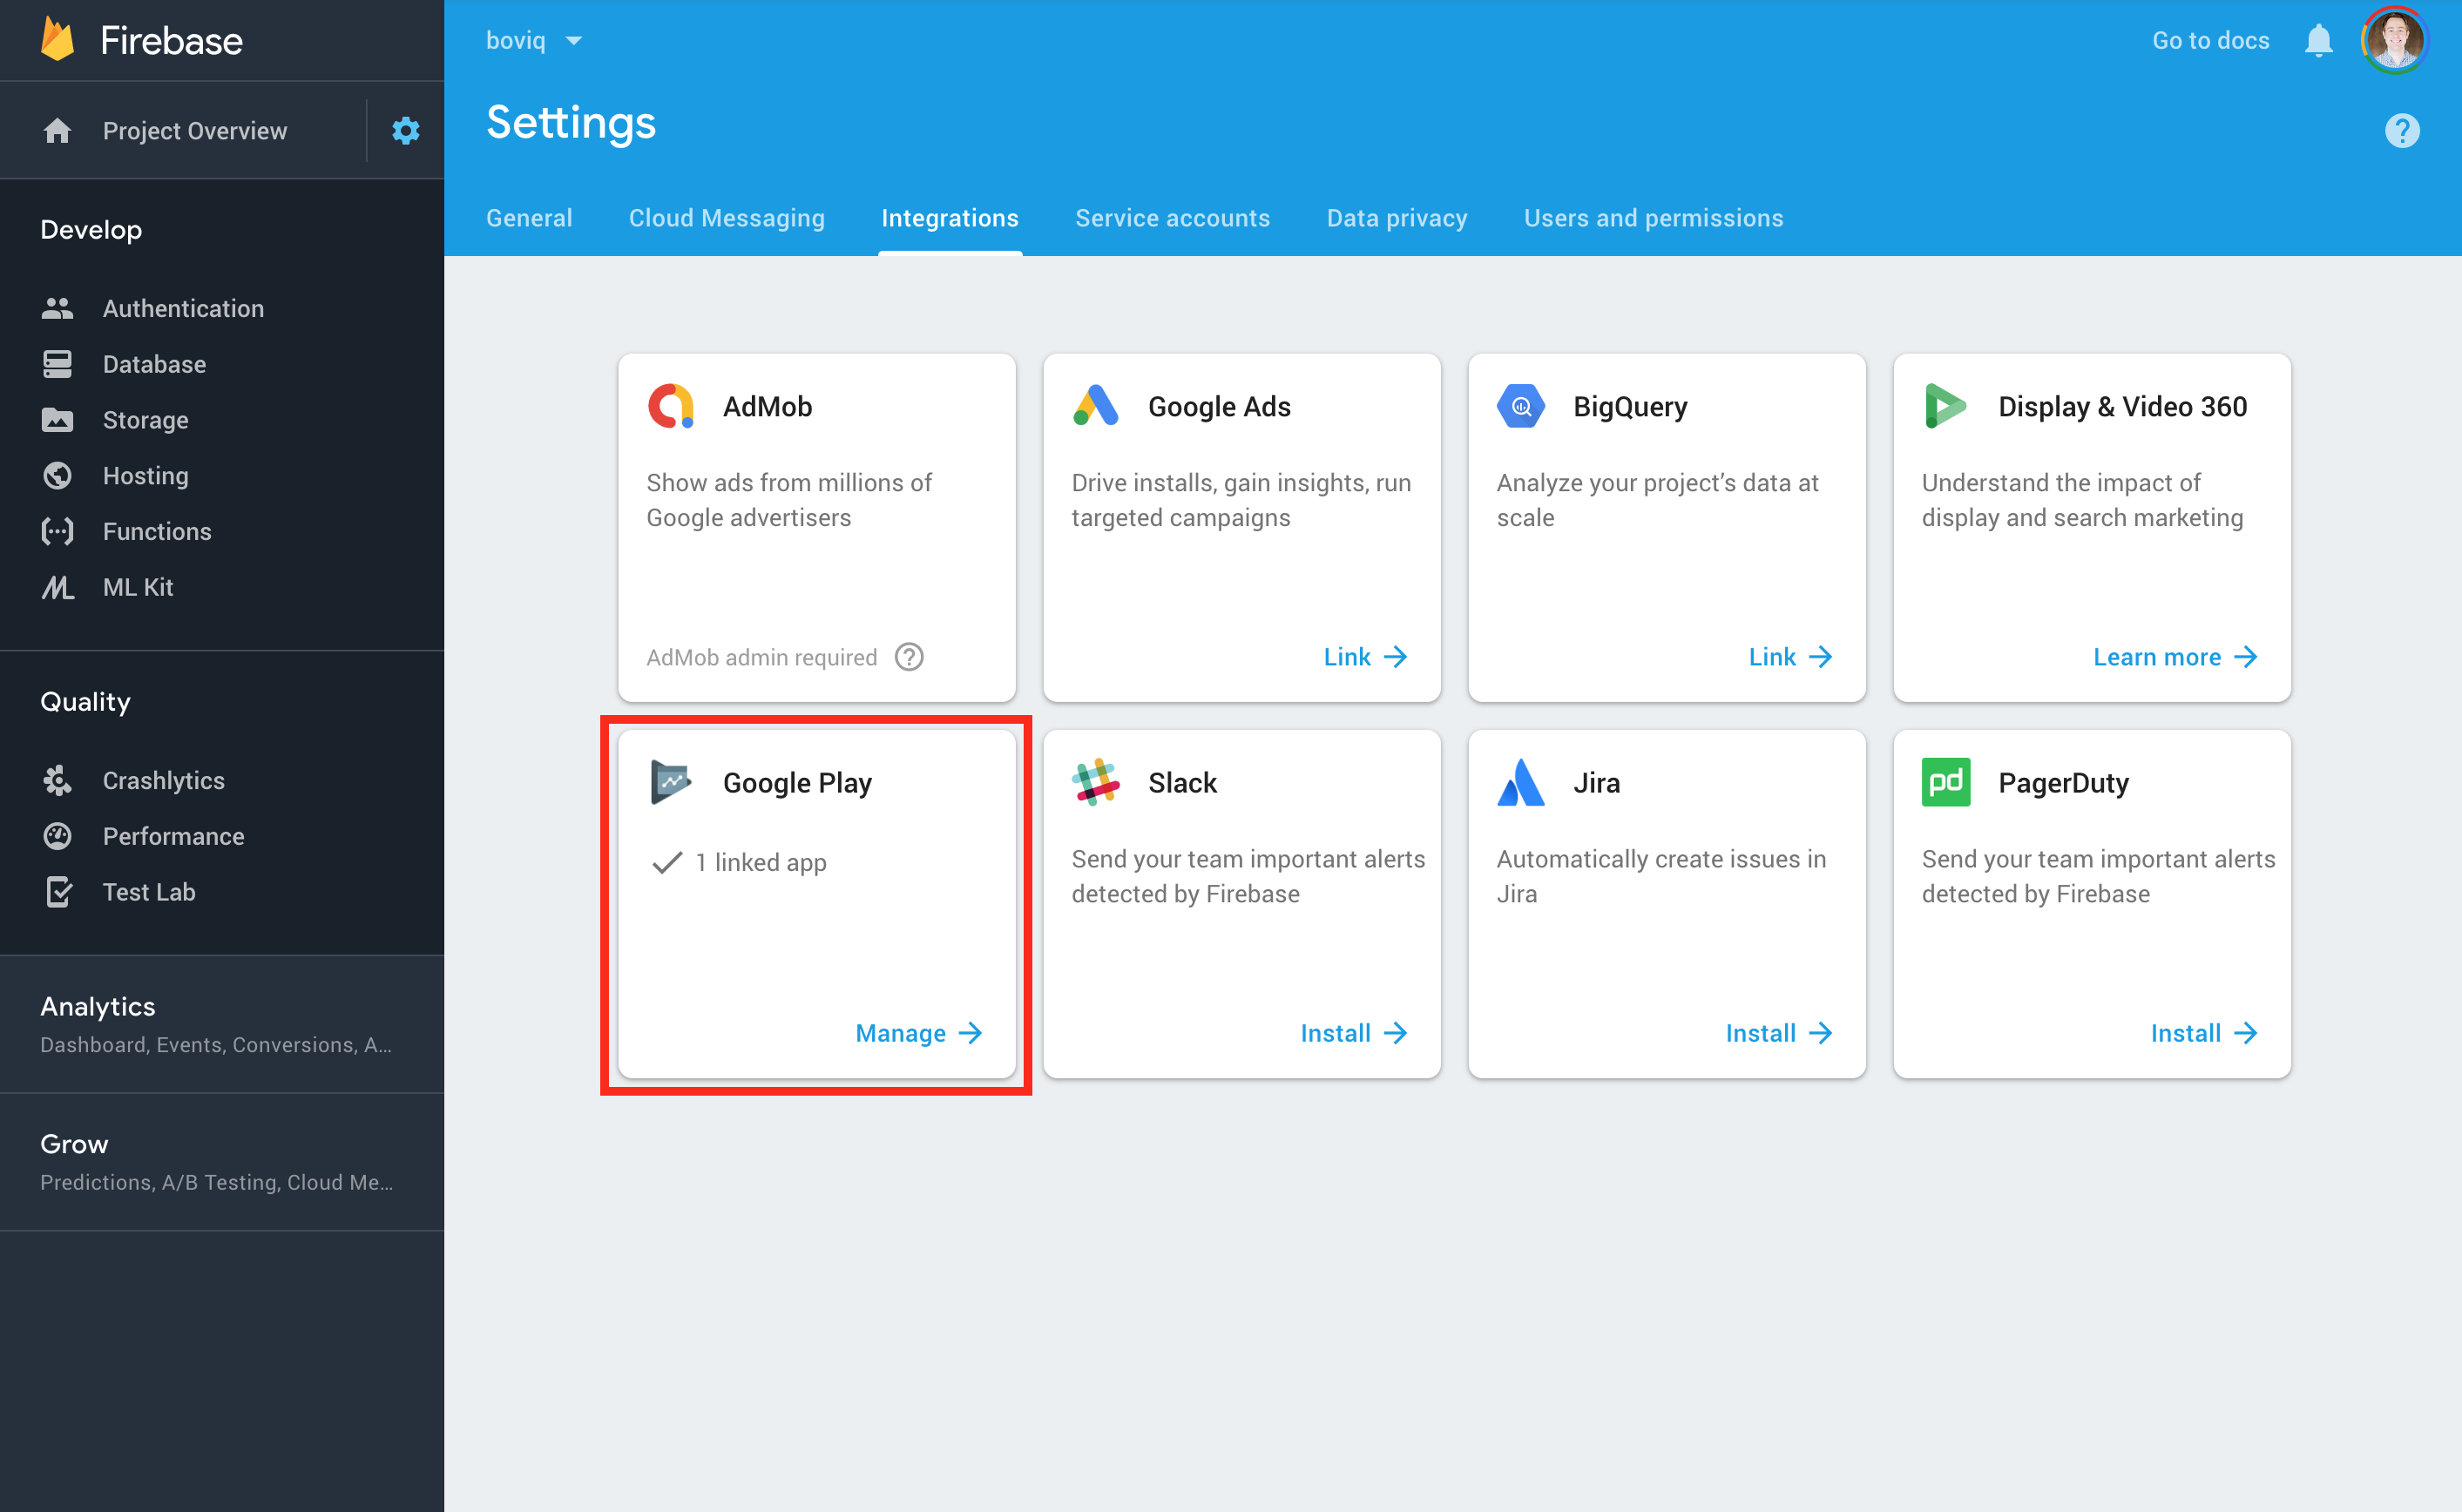This screenshot has height=1512, width=2462.
Task: Switch to the Cloud Messaging tab
Action: (x=727, y=217)
